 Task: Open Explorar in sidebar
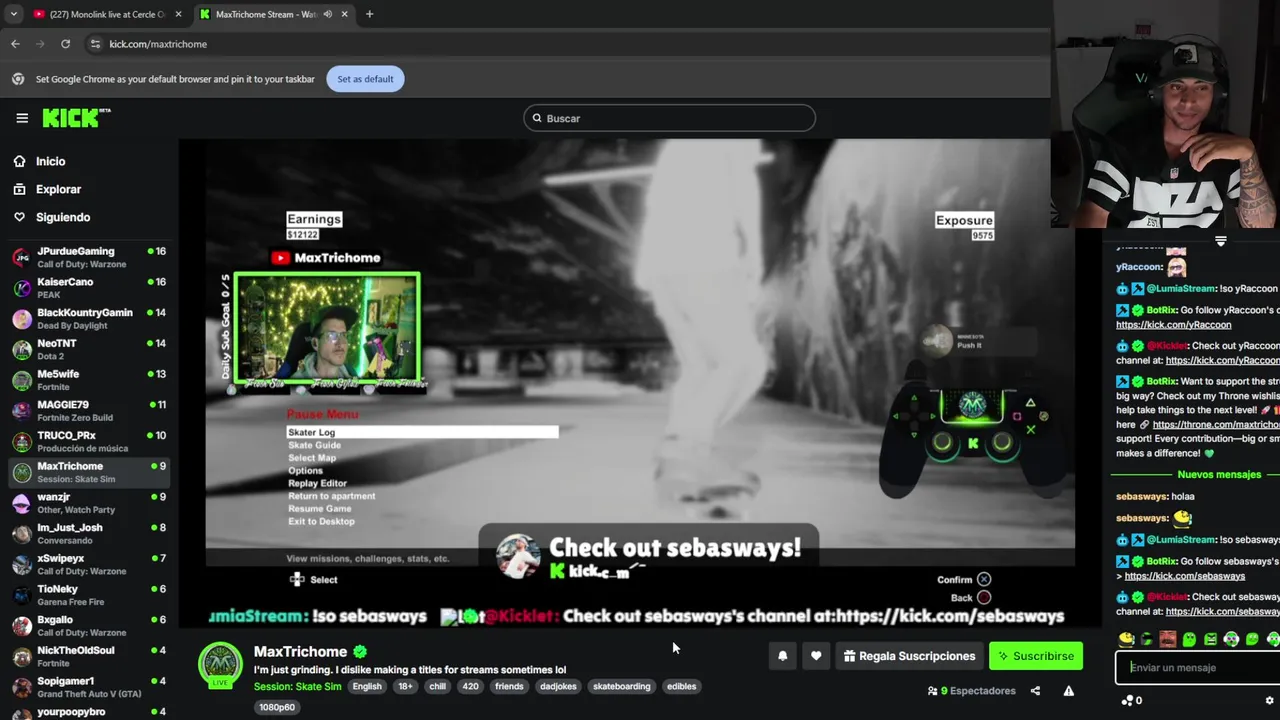pyautogui.click(x=58, y=189)
